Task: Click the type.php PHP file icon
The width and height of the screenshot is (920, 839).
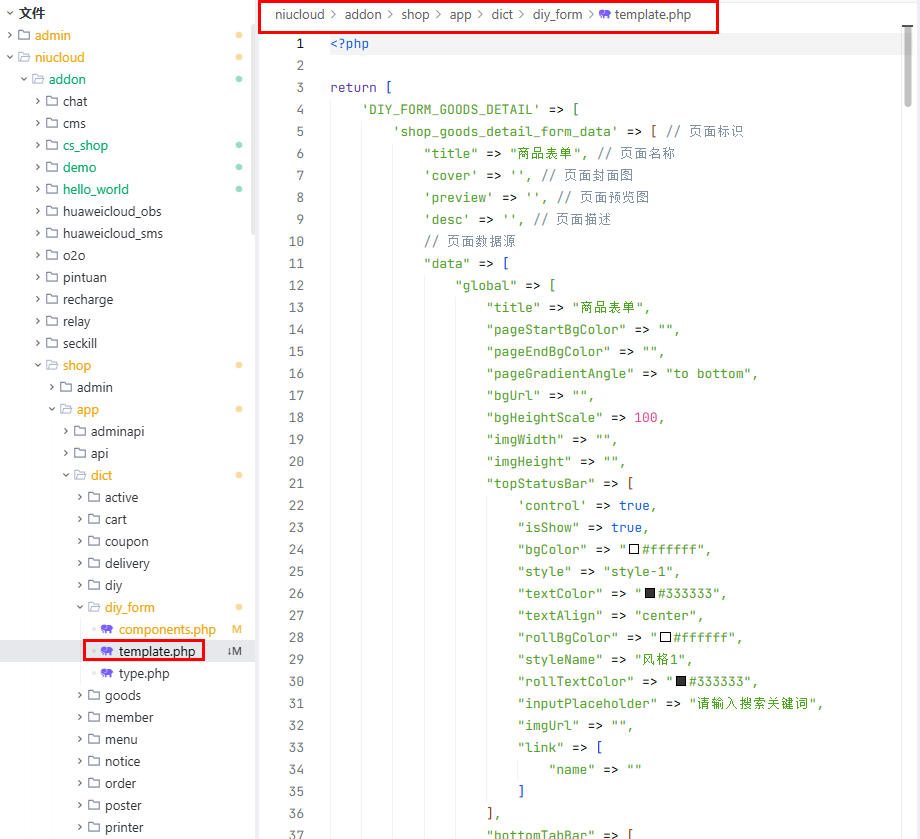Action: pos(107,673)
